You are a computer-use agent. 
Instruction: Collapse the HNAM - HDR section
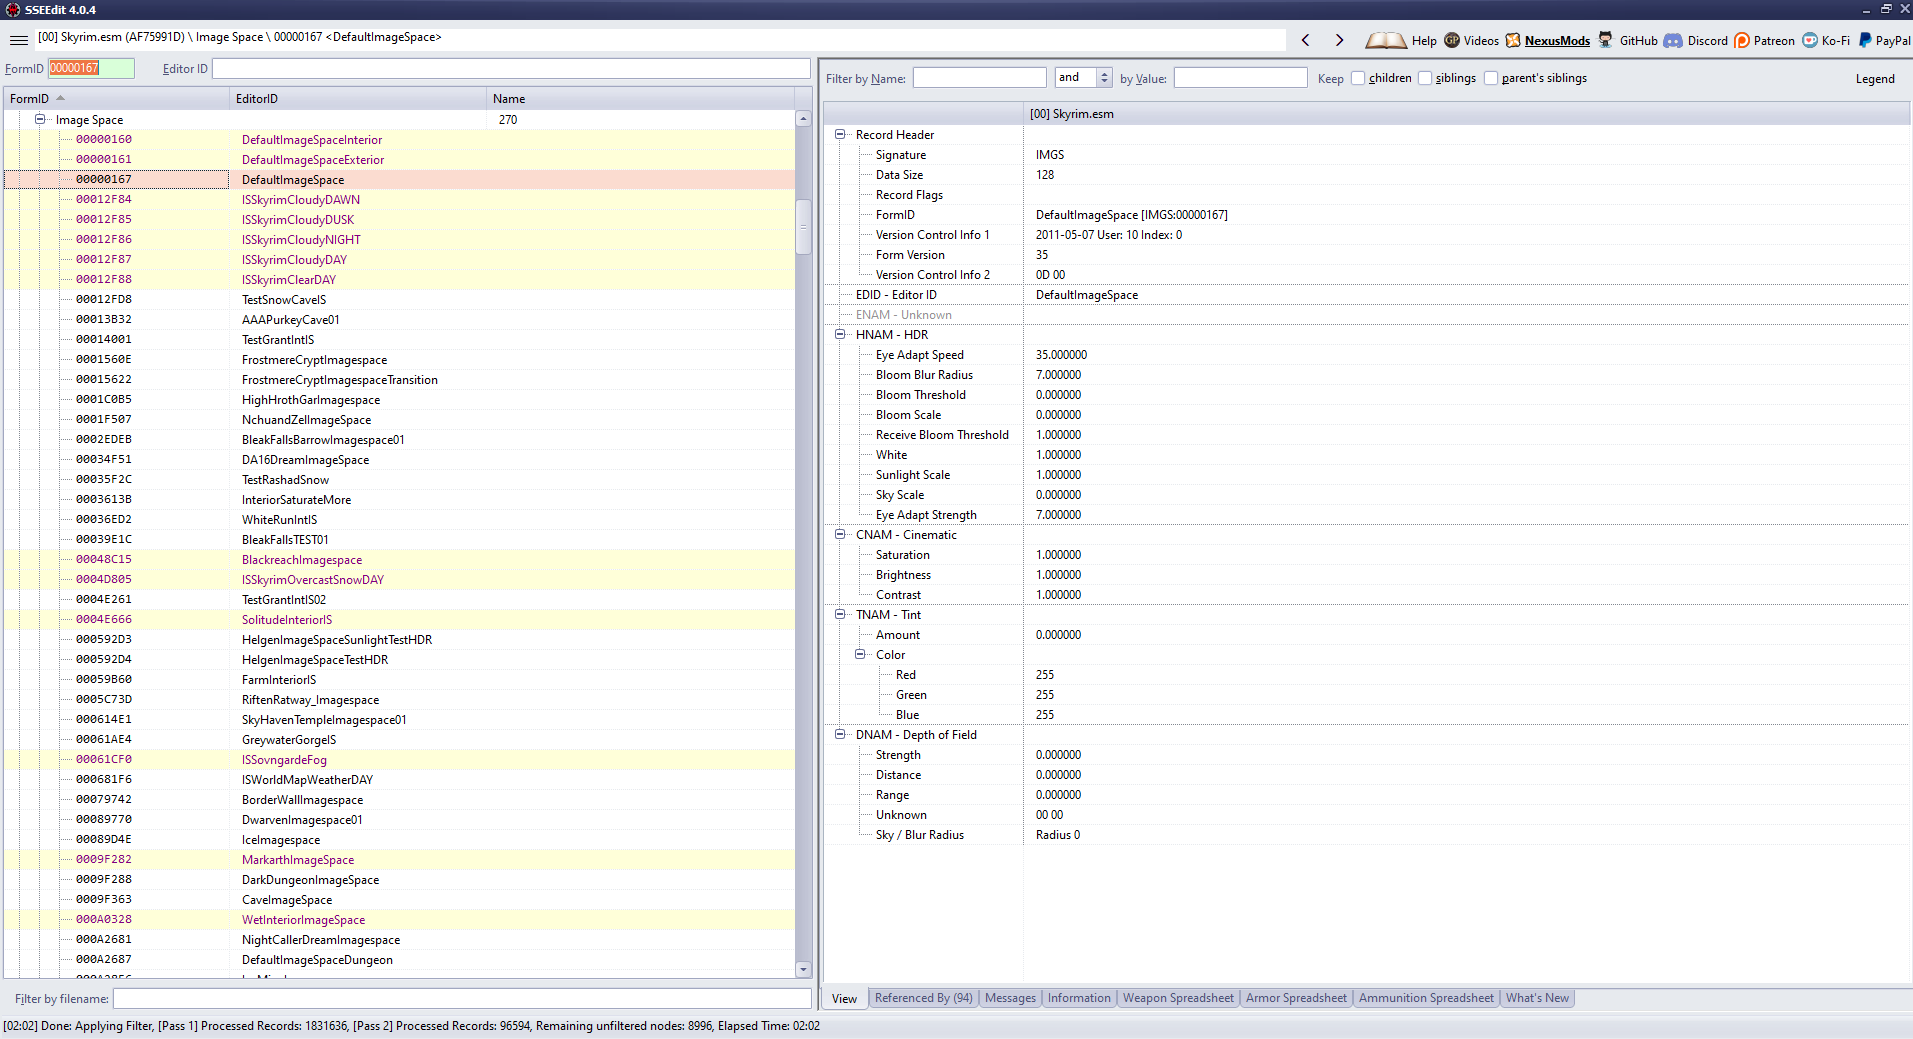pyautogui.click(x=840, y=334)
